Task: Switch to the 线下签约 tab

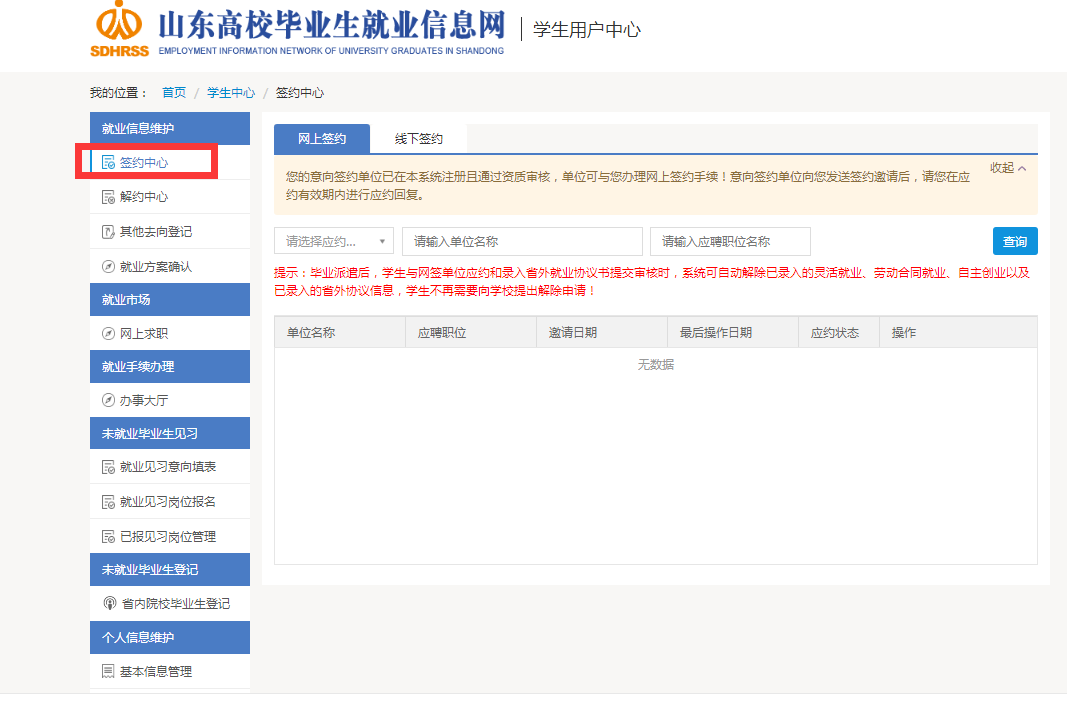Action: (418, 139)
